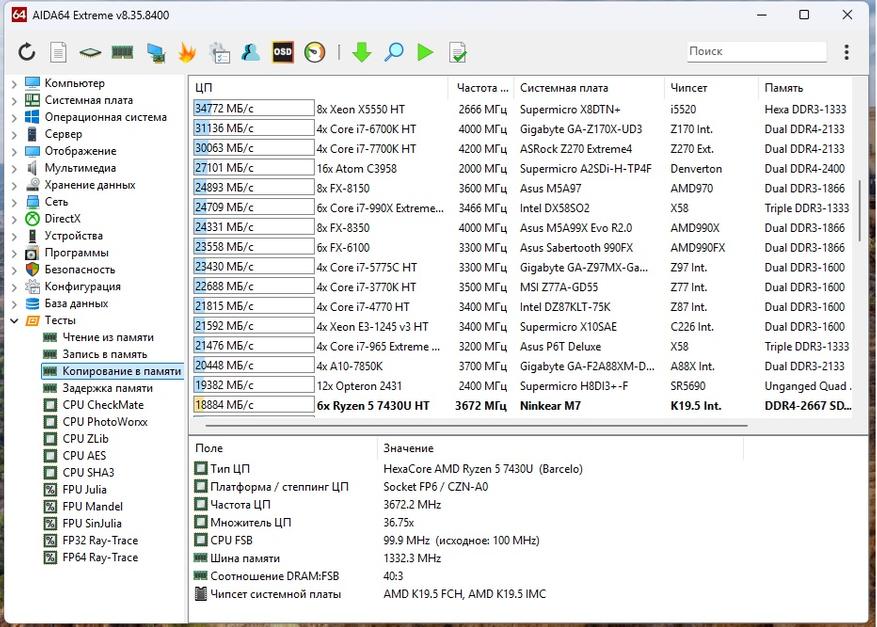
Task: Select the Сеть item in tree
Action: tap(56, 202)
